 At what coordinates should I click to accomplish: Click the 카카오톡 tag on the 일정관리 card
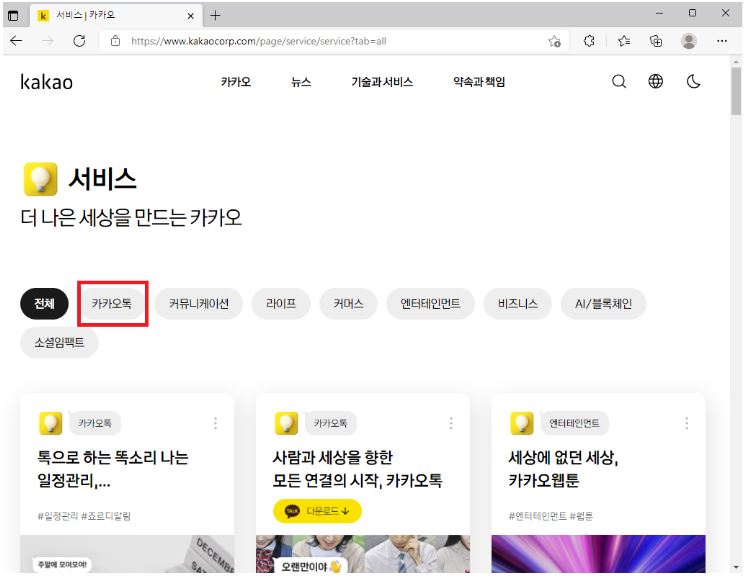tap(95, 423)
